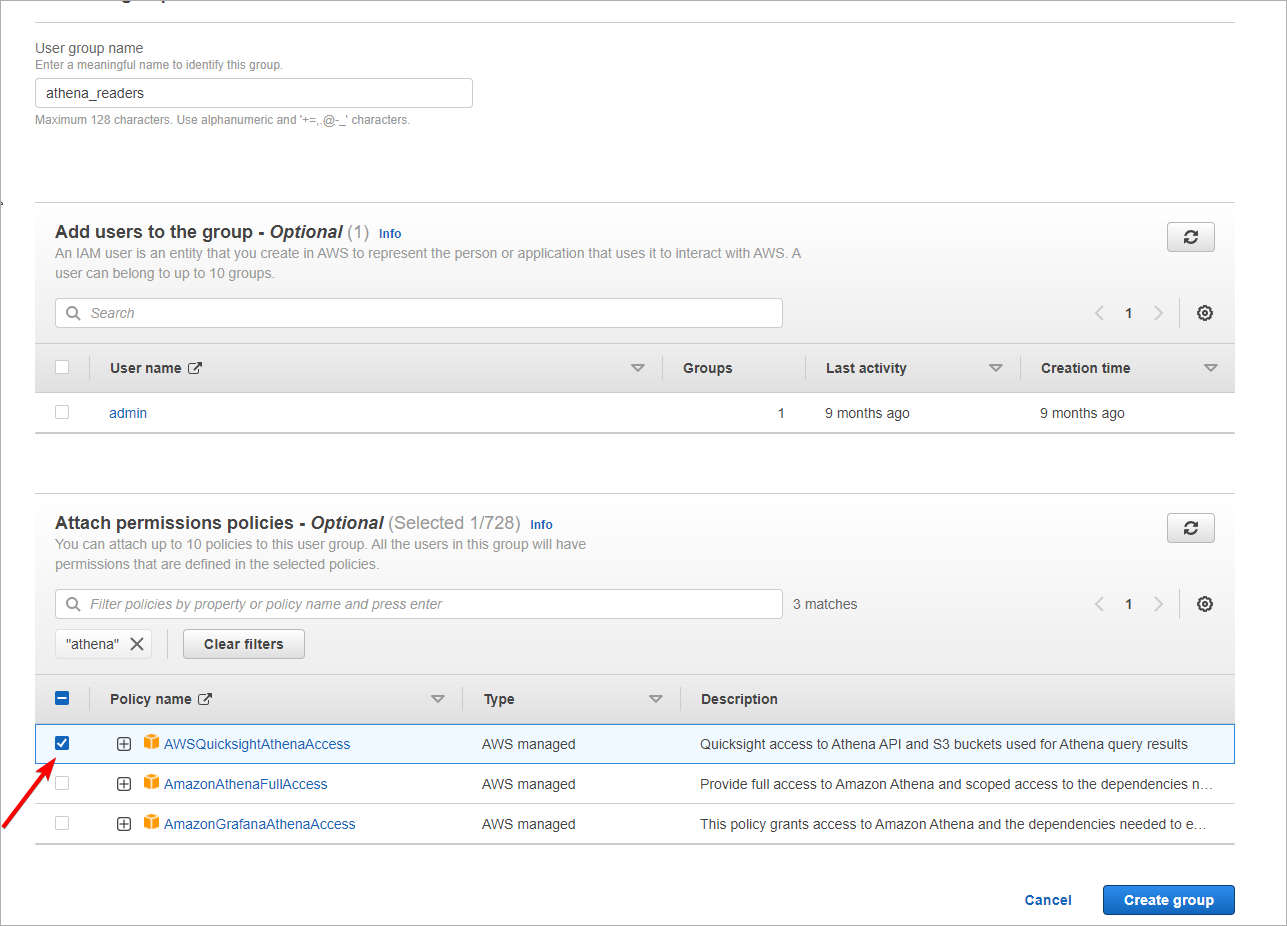Image resolution: width=1287 pixels, height=926 pixels.
Task: Refresh the permissions policies list
Action: 1190,528
